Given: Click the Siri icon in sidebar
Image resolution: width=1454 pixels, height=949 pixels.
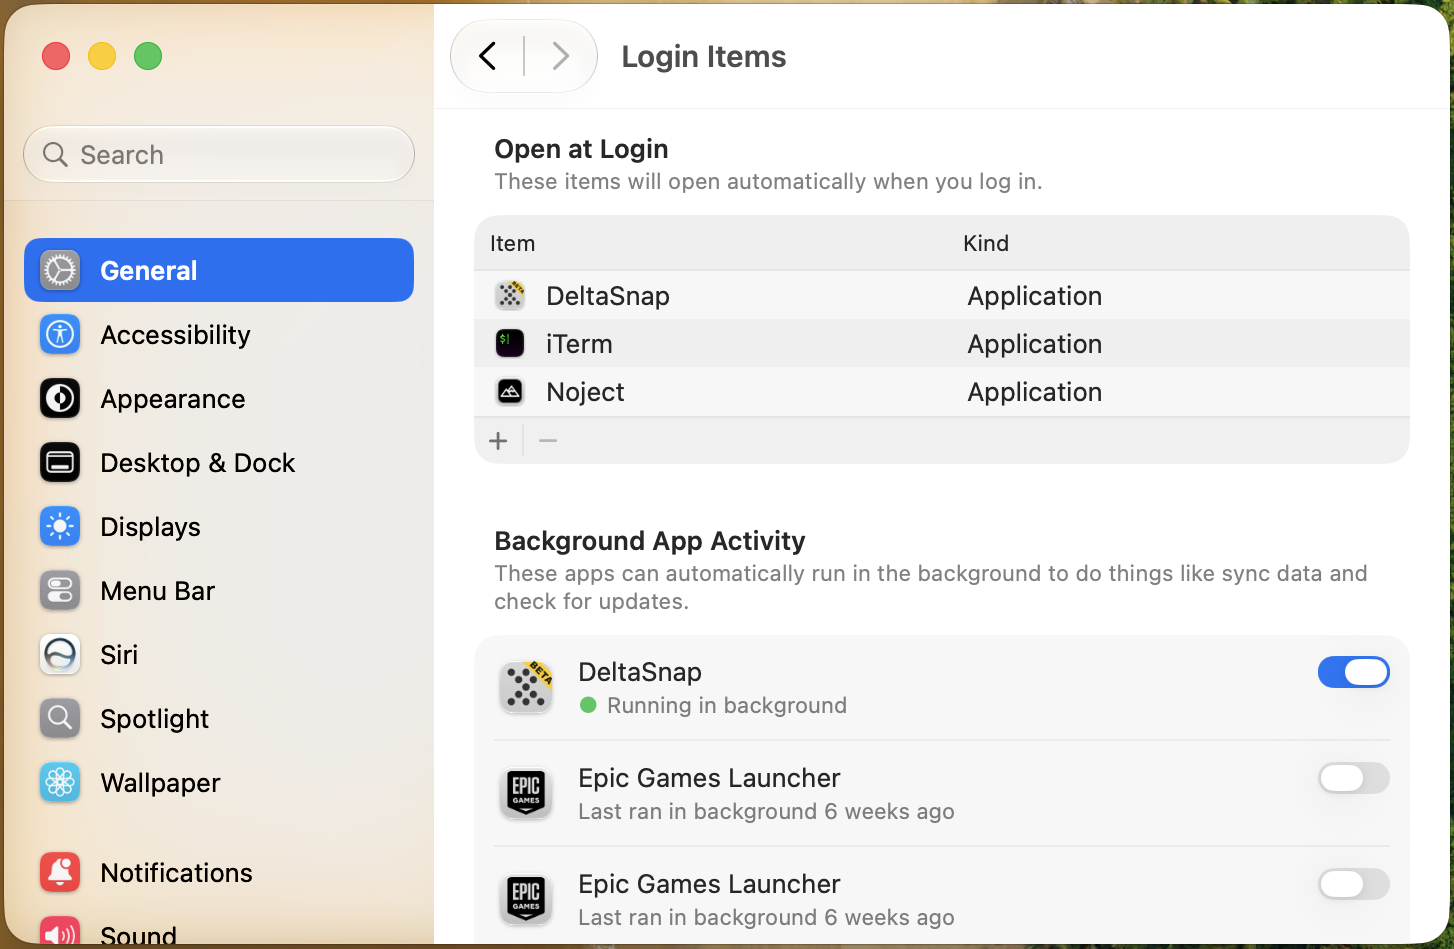Looking at the screenshot, I should click(x=60, y=654).
